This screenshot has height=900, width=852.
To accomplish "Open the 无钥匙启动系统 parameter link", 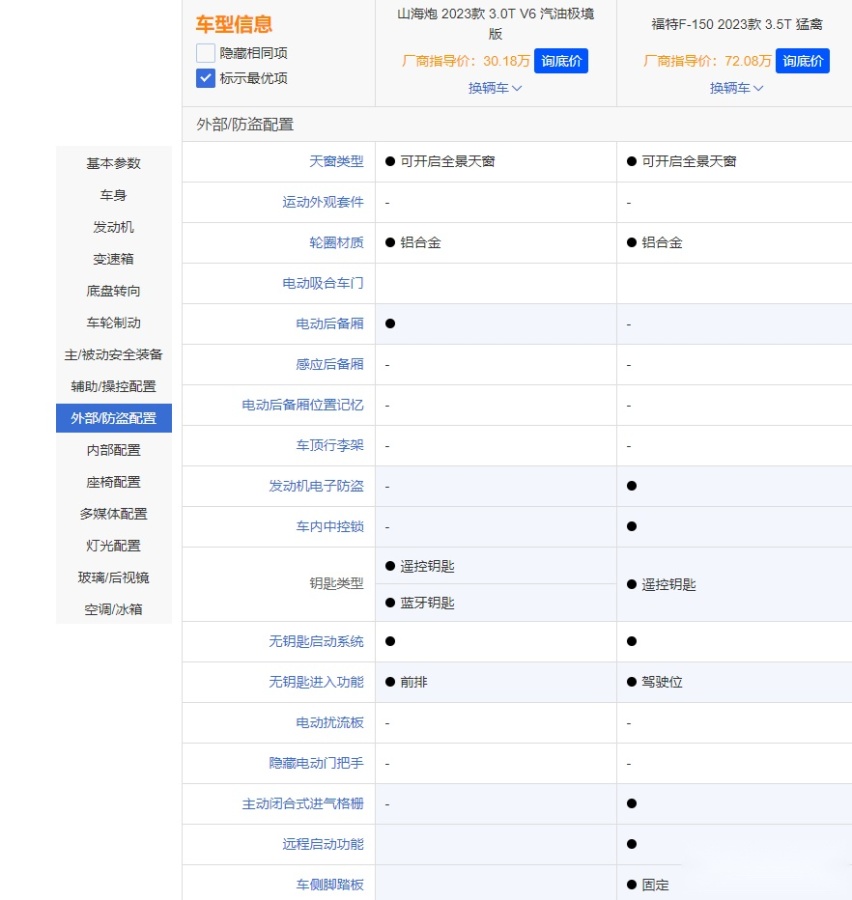I will click(x=316, y=642).
